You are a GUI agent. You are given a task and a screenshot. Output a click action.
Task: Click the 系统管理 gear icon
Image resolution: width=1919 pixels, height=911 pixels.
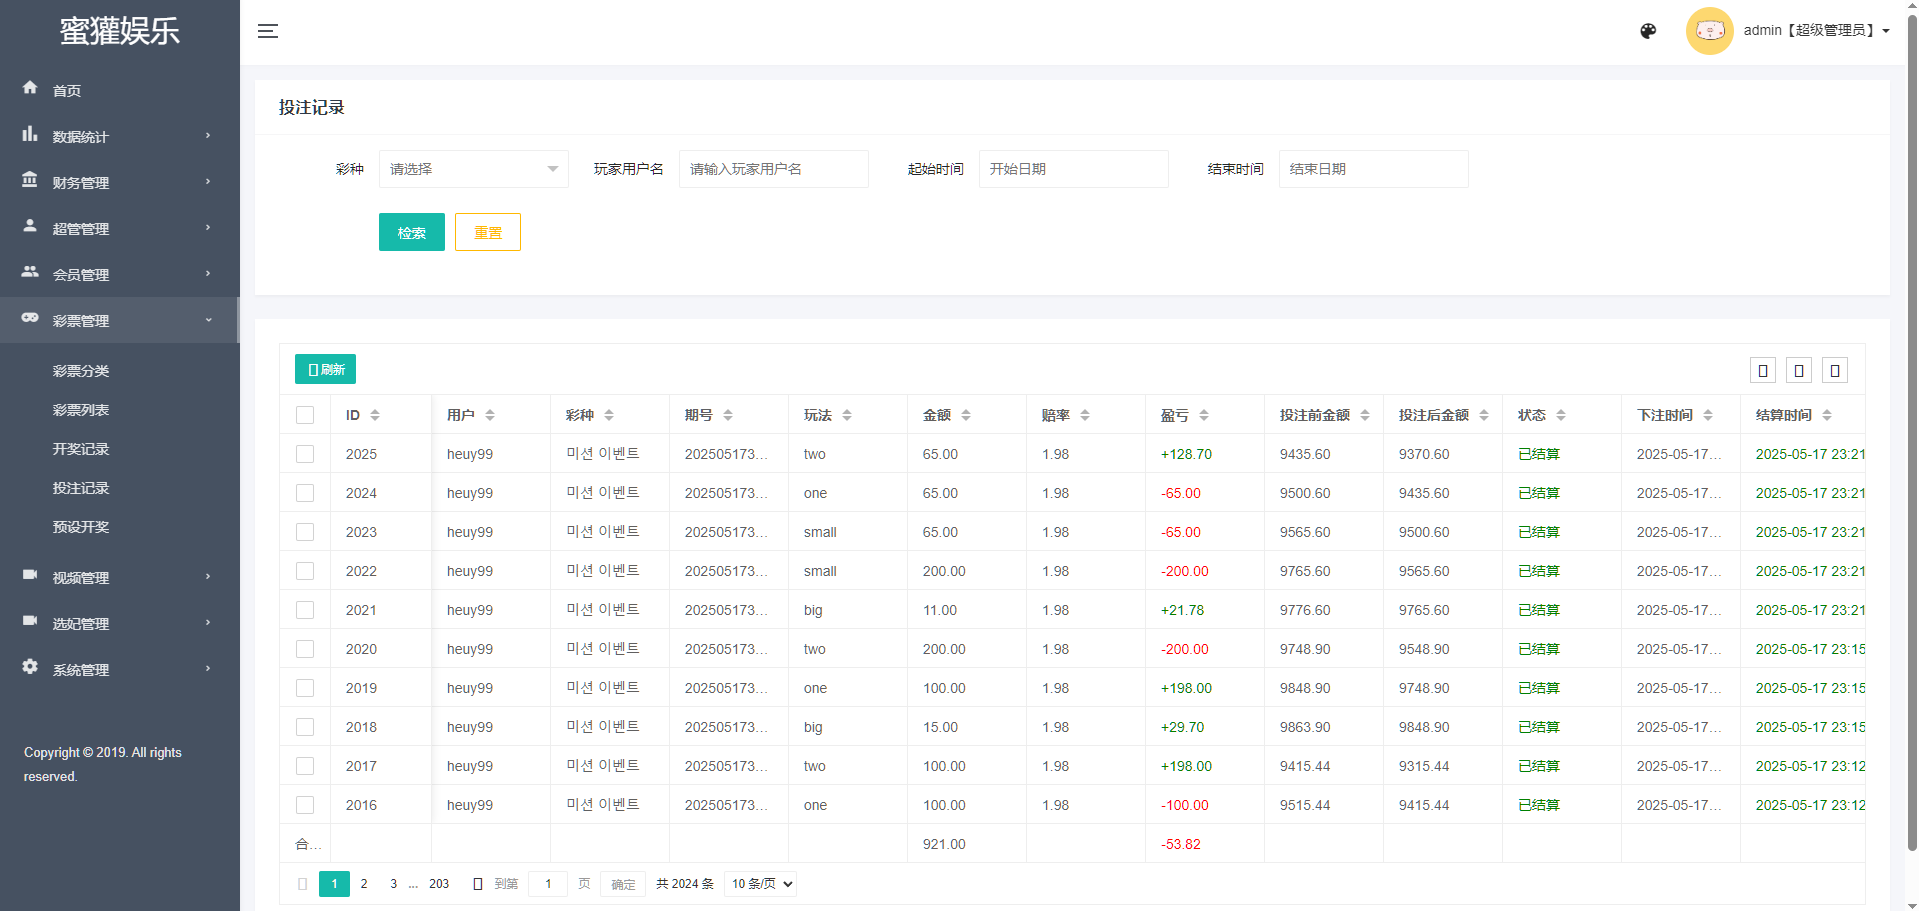(x=30, y=667)
